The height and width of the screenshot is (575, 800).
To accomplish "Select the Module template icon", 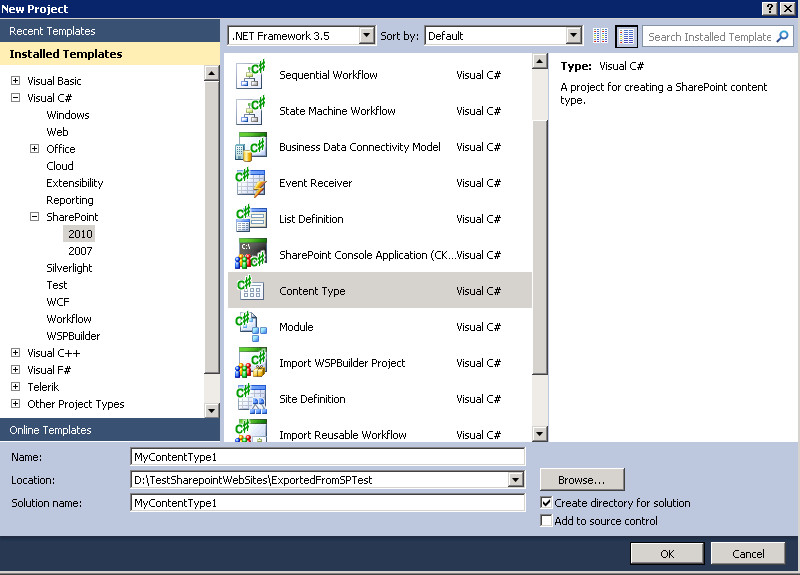I will click(x=251, y=327).
